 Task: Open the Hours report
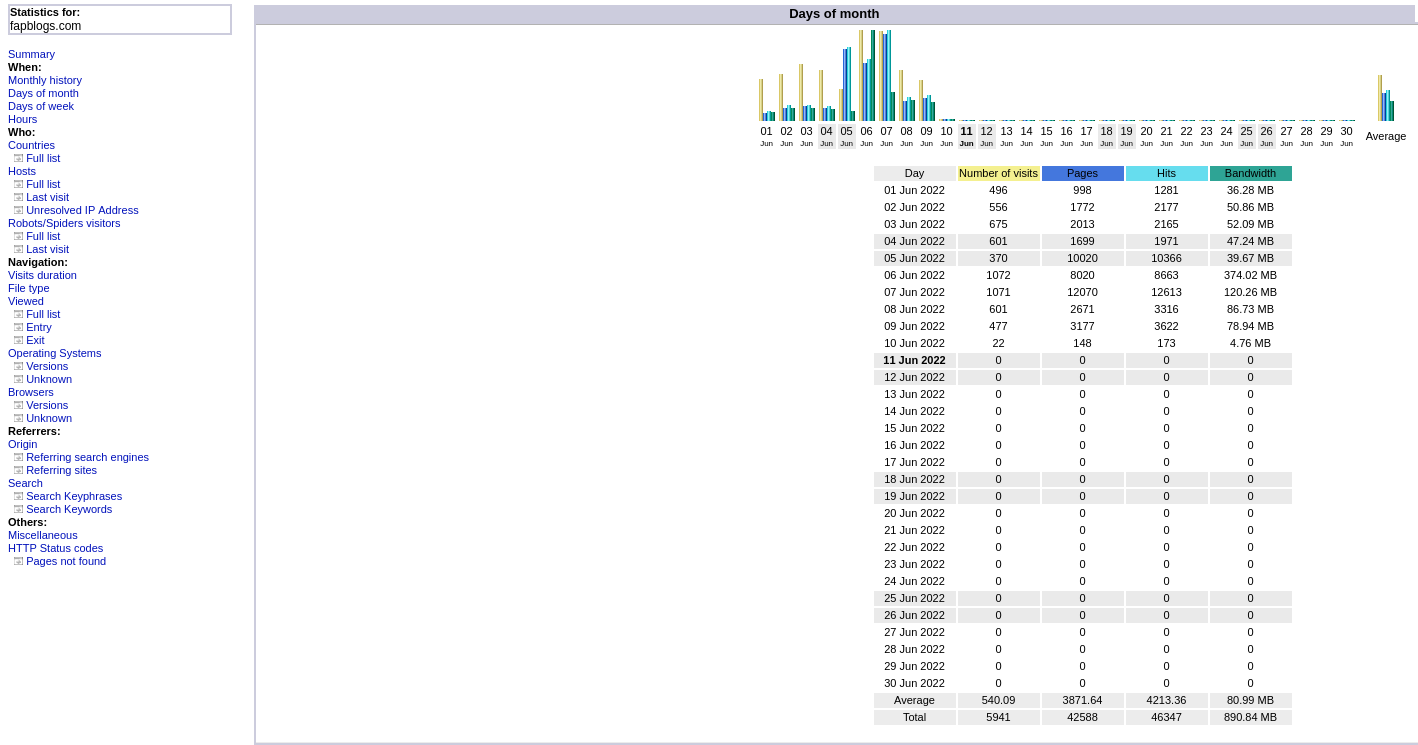pyautogui.click(x=22, y=119)
